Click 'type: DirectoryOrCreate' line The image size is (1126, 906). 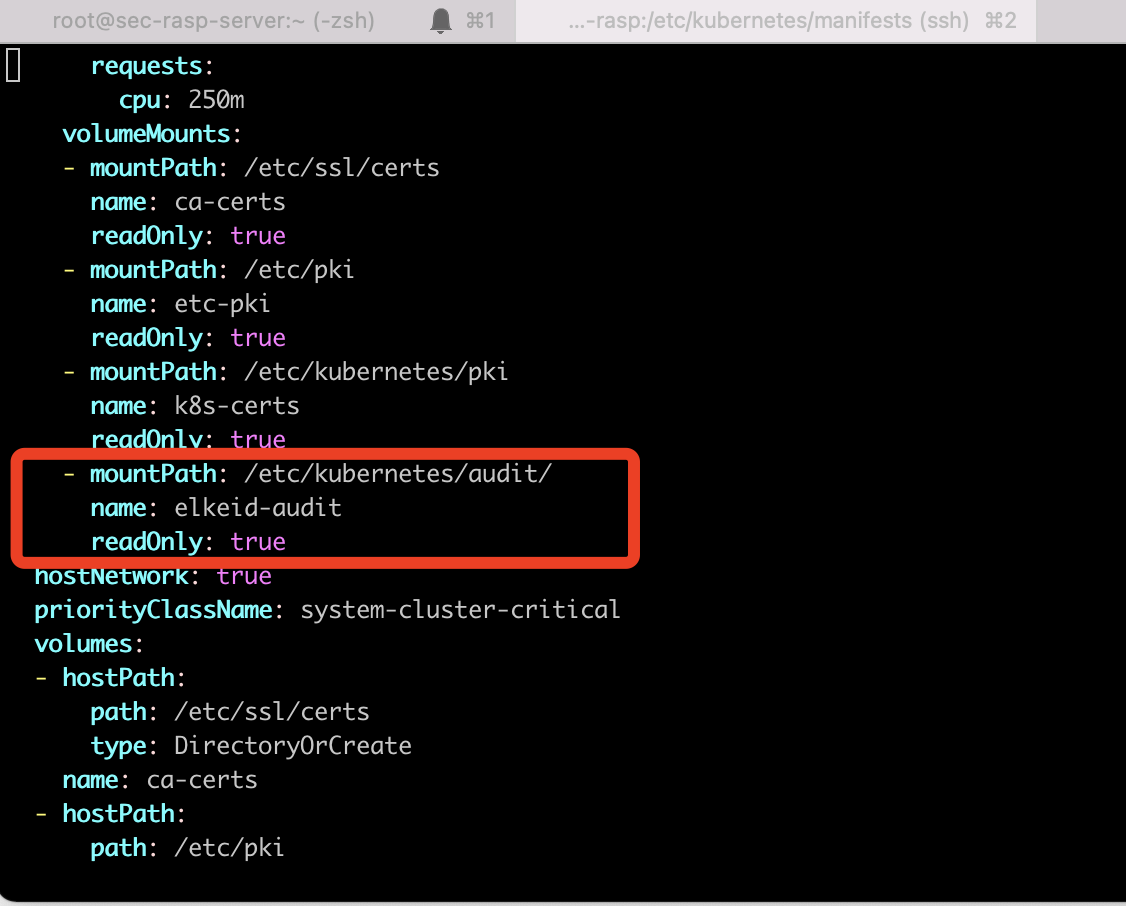point(251,747)
